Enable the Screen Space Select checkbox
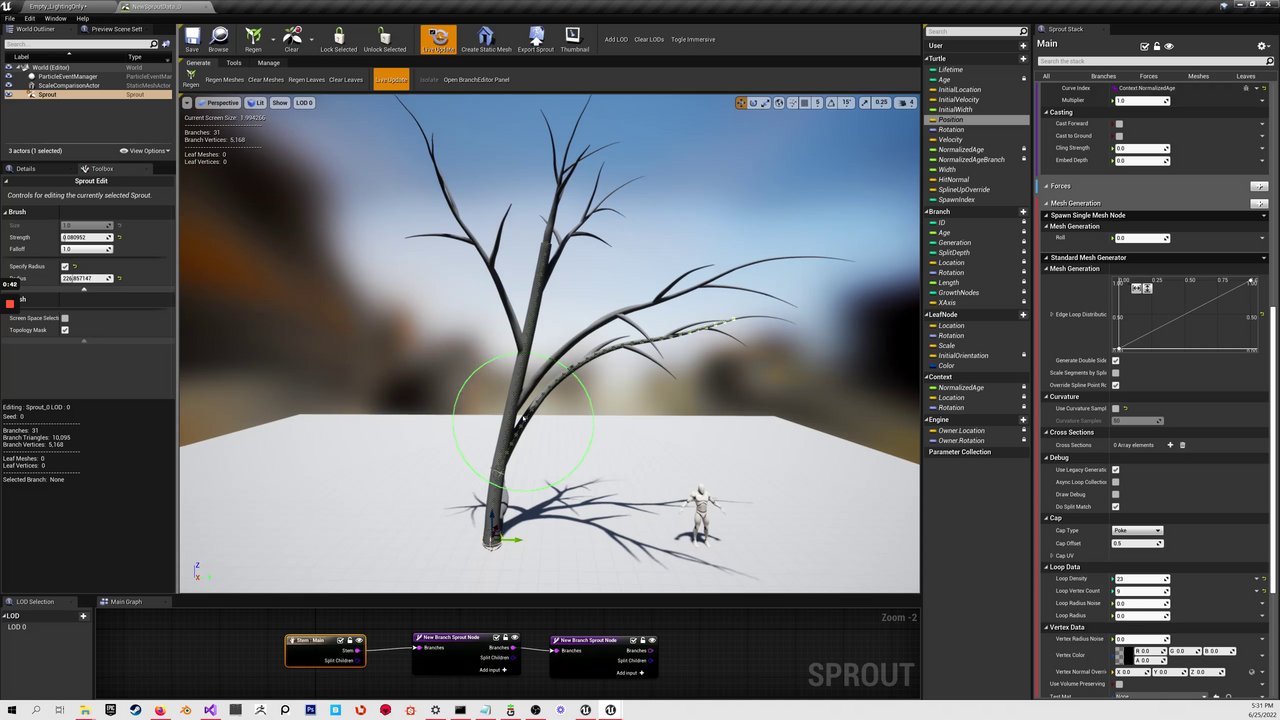 (65, 318)
